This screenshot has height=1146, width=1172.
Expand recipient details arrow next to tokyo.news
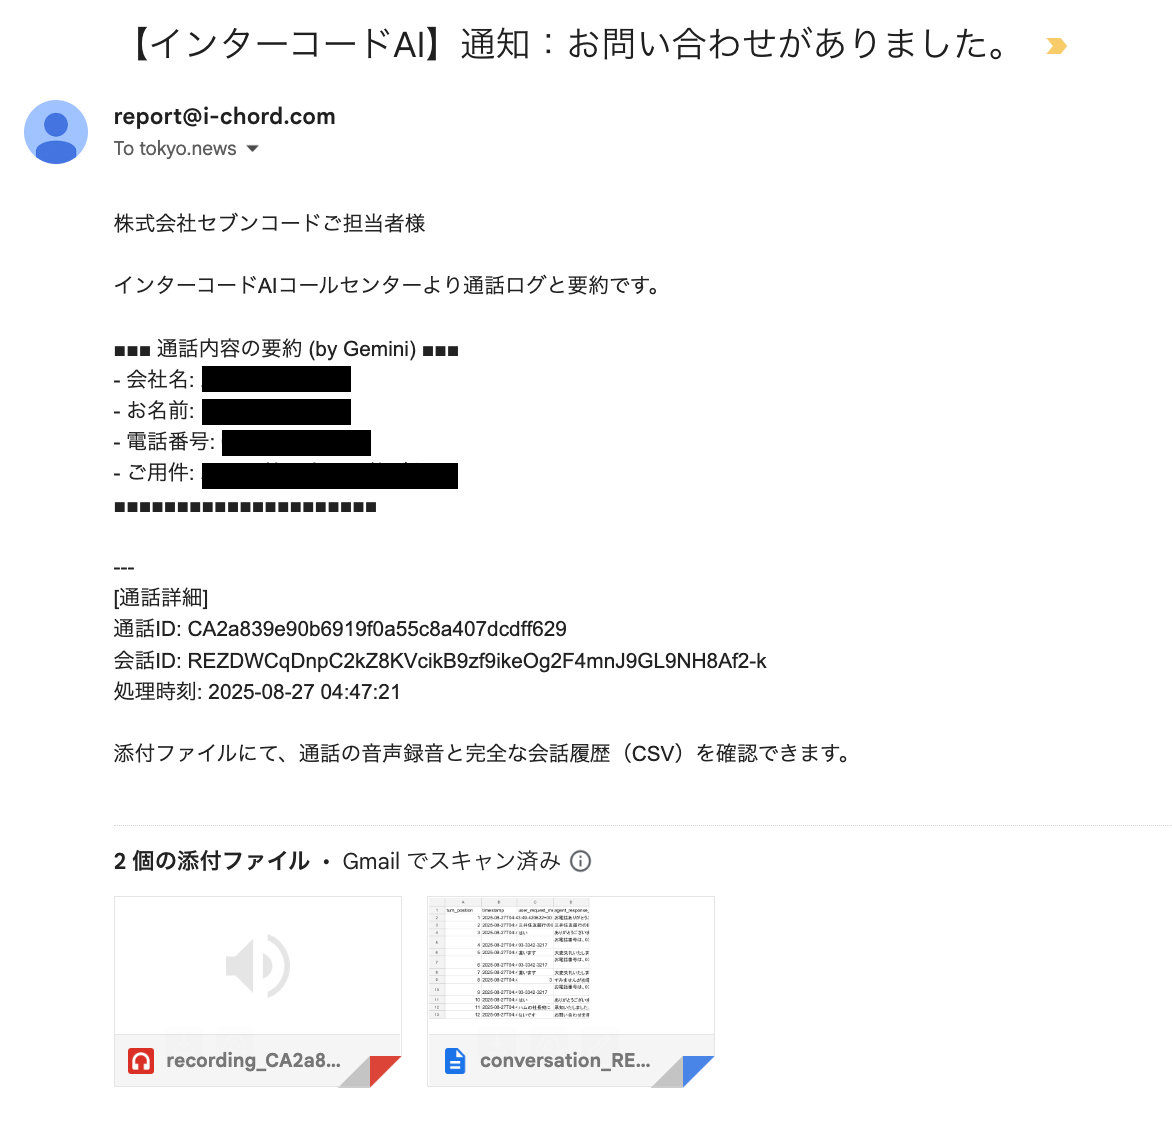(253, 149)
